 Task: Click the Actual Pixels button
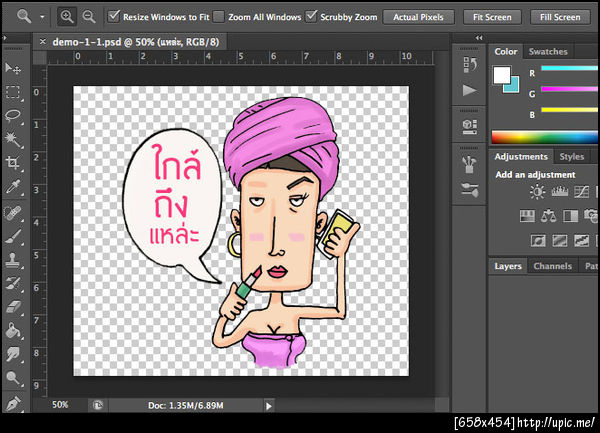coord(418,17)
